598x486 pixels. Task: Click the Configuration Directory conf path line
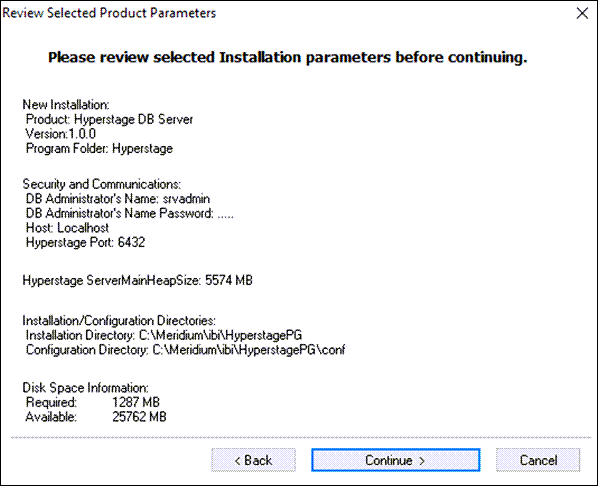[185, 350]
